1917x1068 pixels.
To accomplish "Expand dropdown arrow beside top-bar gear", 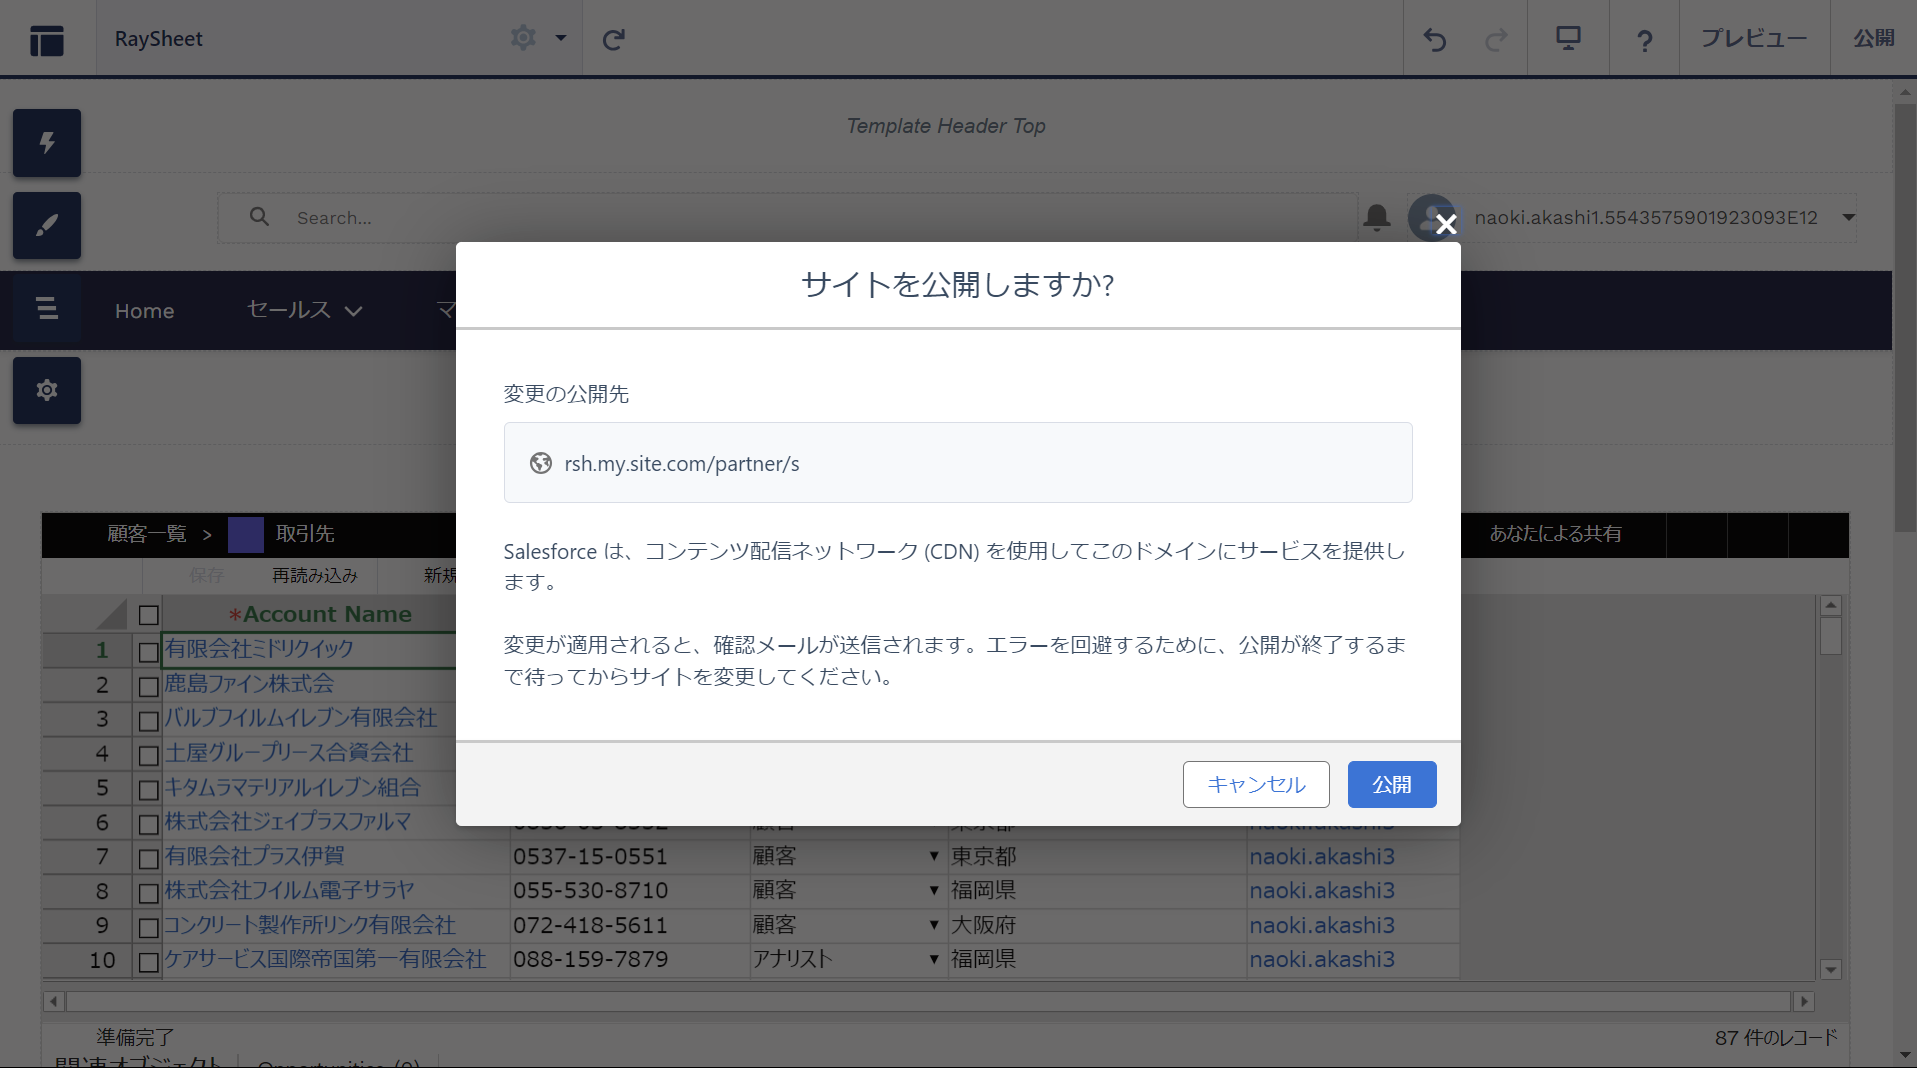I will pos(561,38).
